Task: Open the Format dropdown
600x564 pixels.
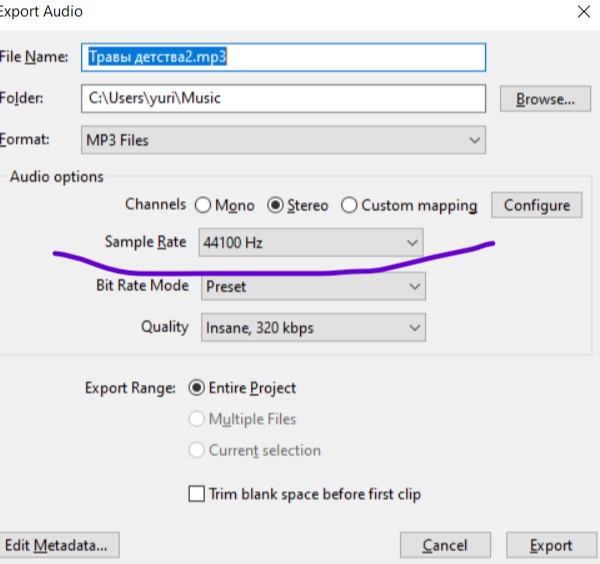Action: (x=283, y=140)
